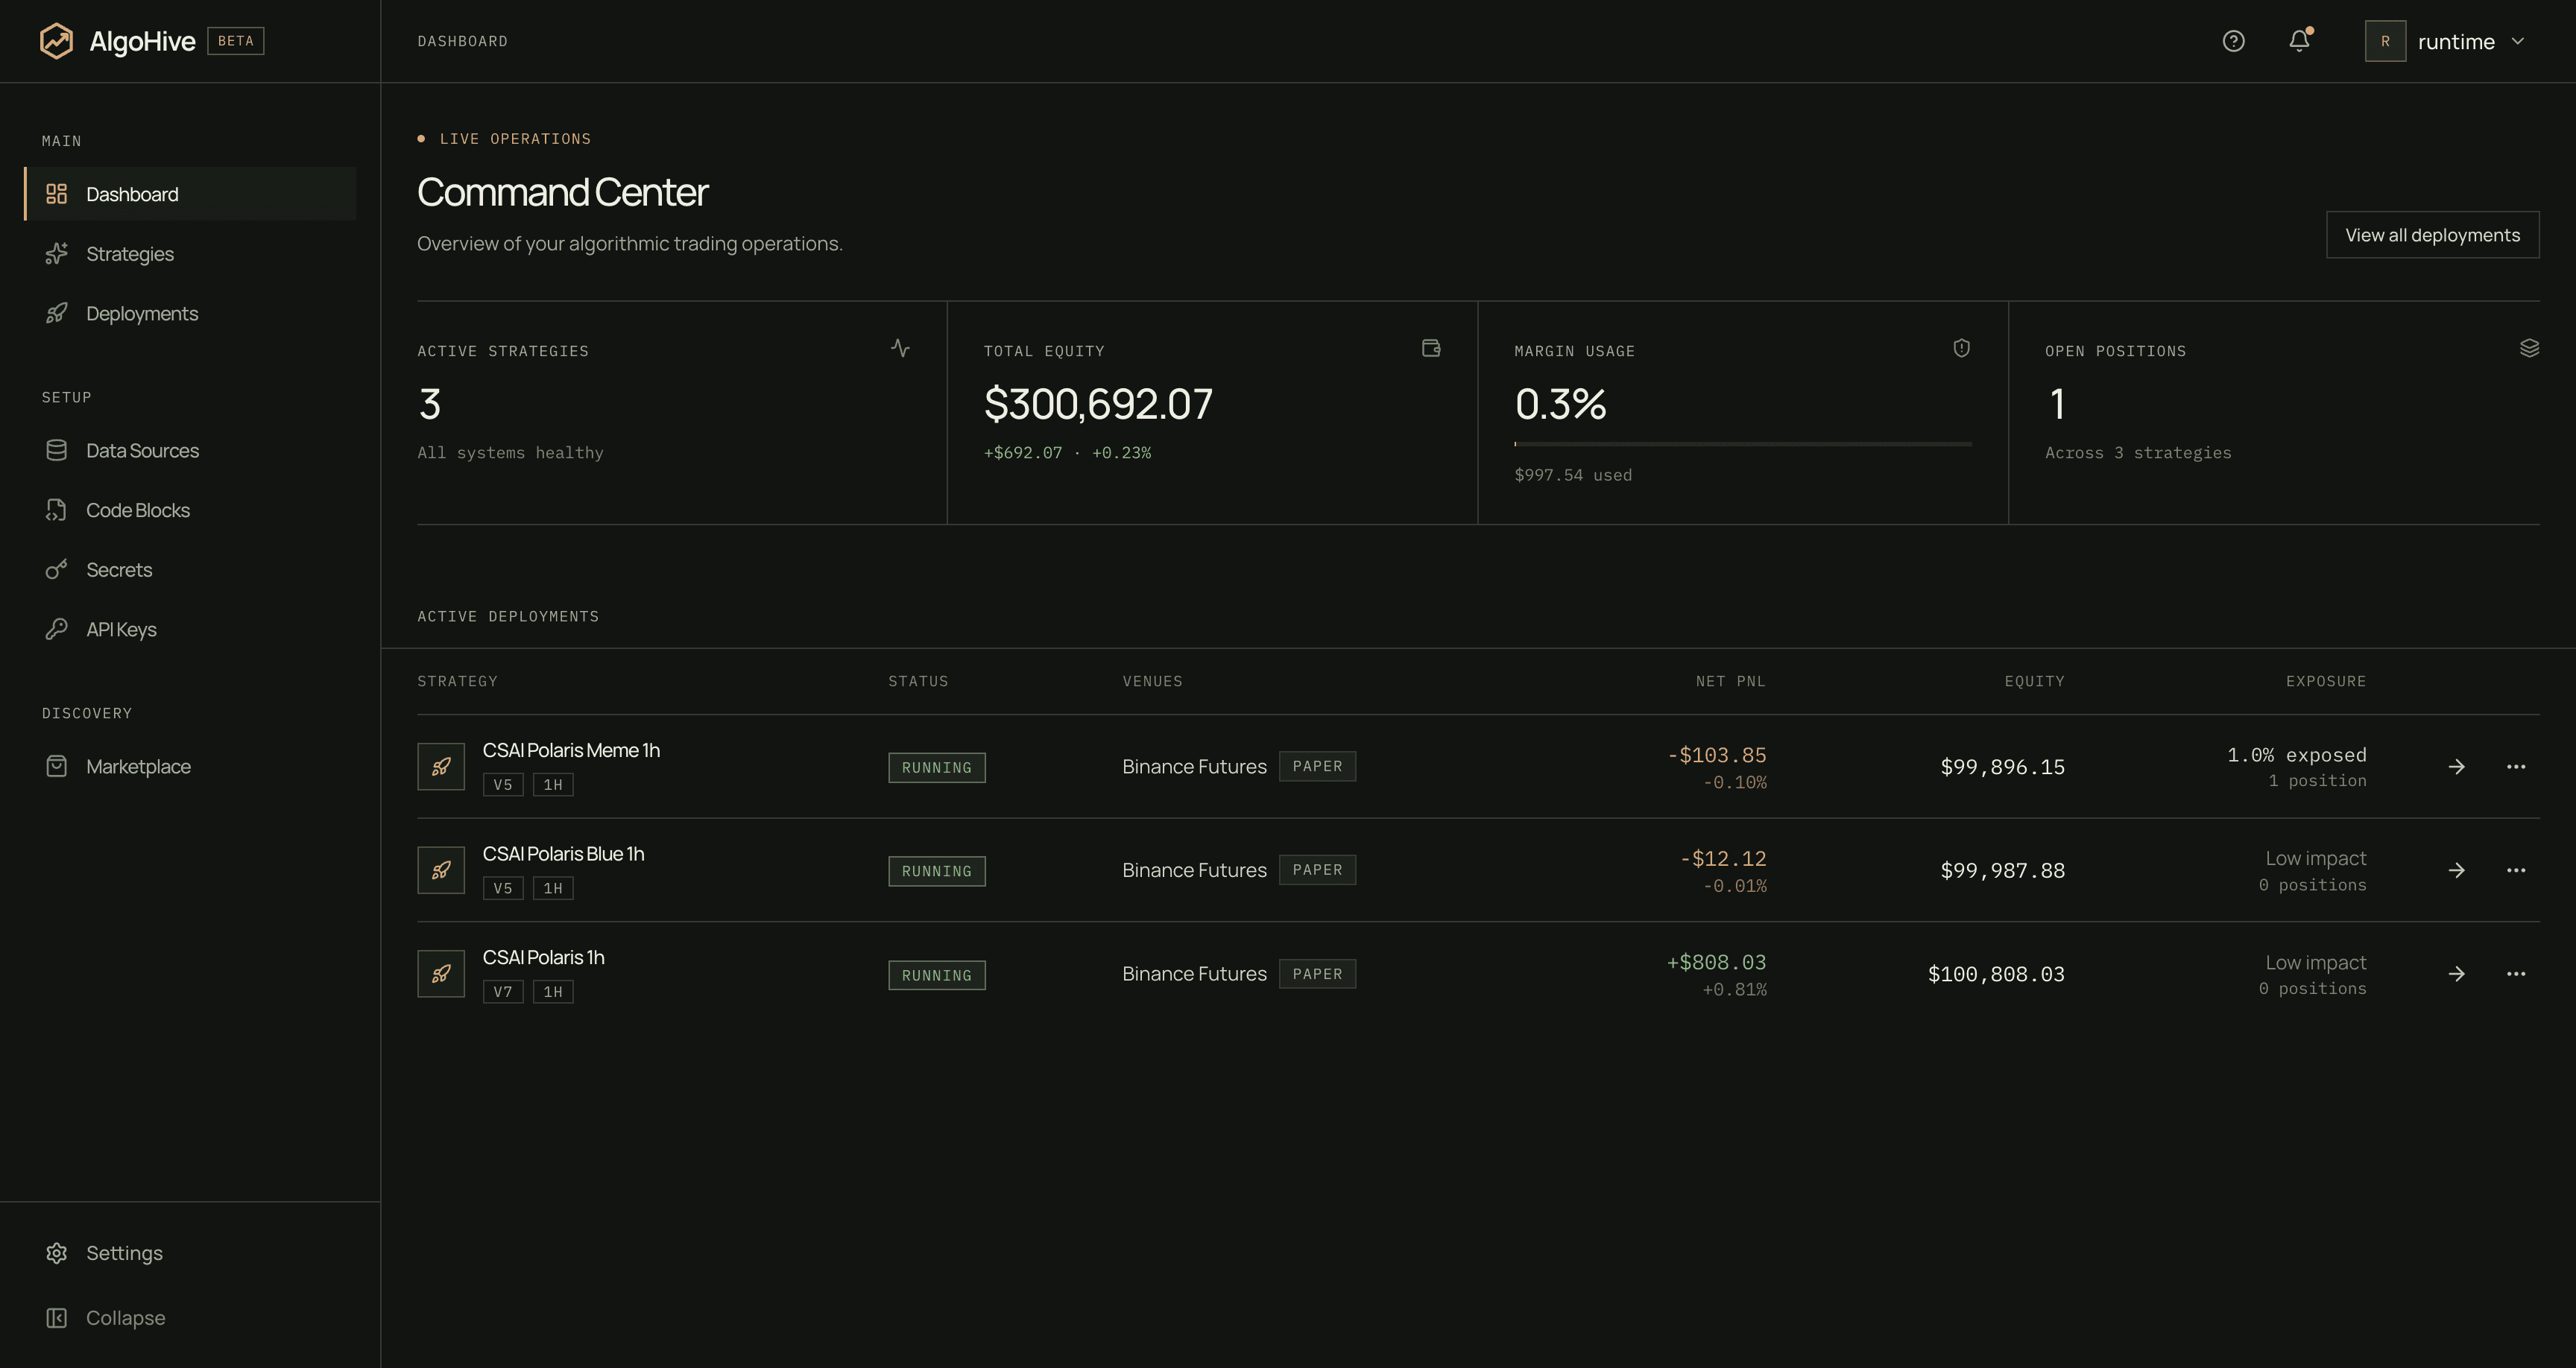The height and width of the screenshot is (1368, 2576).
Task: Open notifications bell icon
Action: [2299, 41]
